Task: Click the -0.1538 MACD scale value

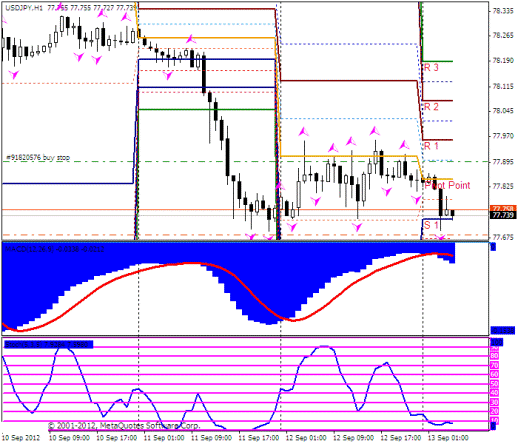Action: [502, 330]
